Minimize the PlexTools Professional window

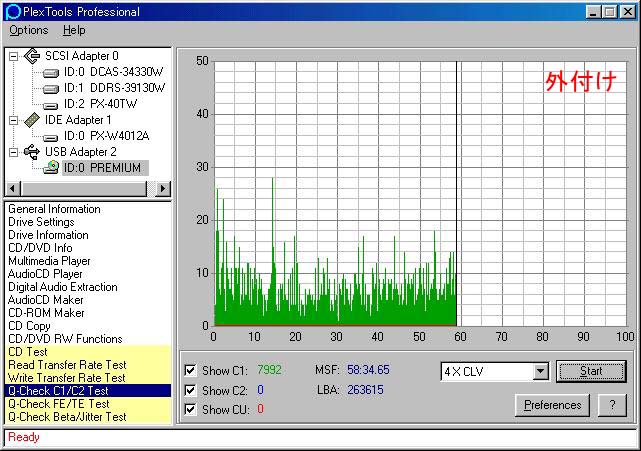coord(594,12)
